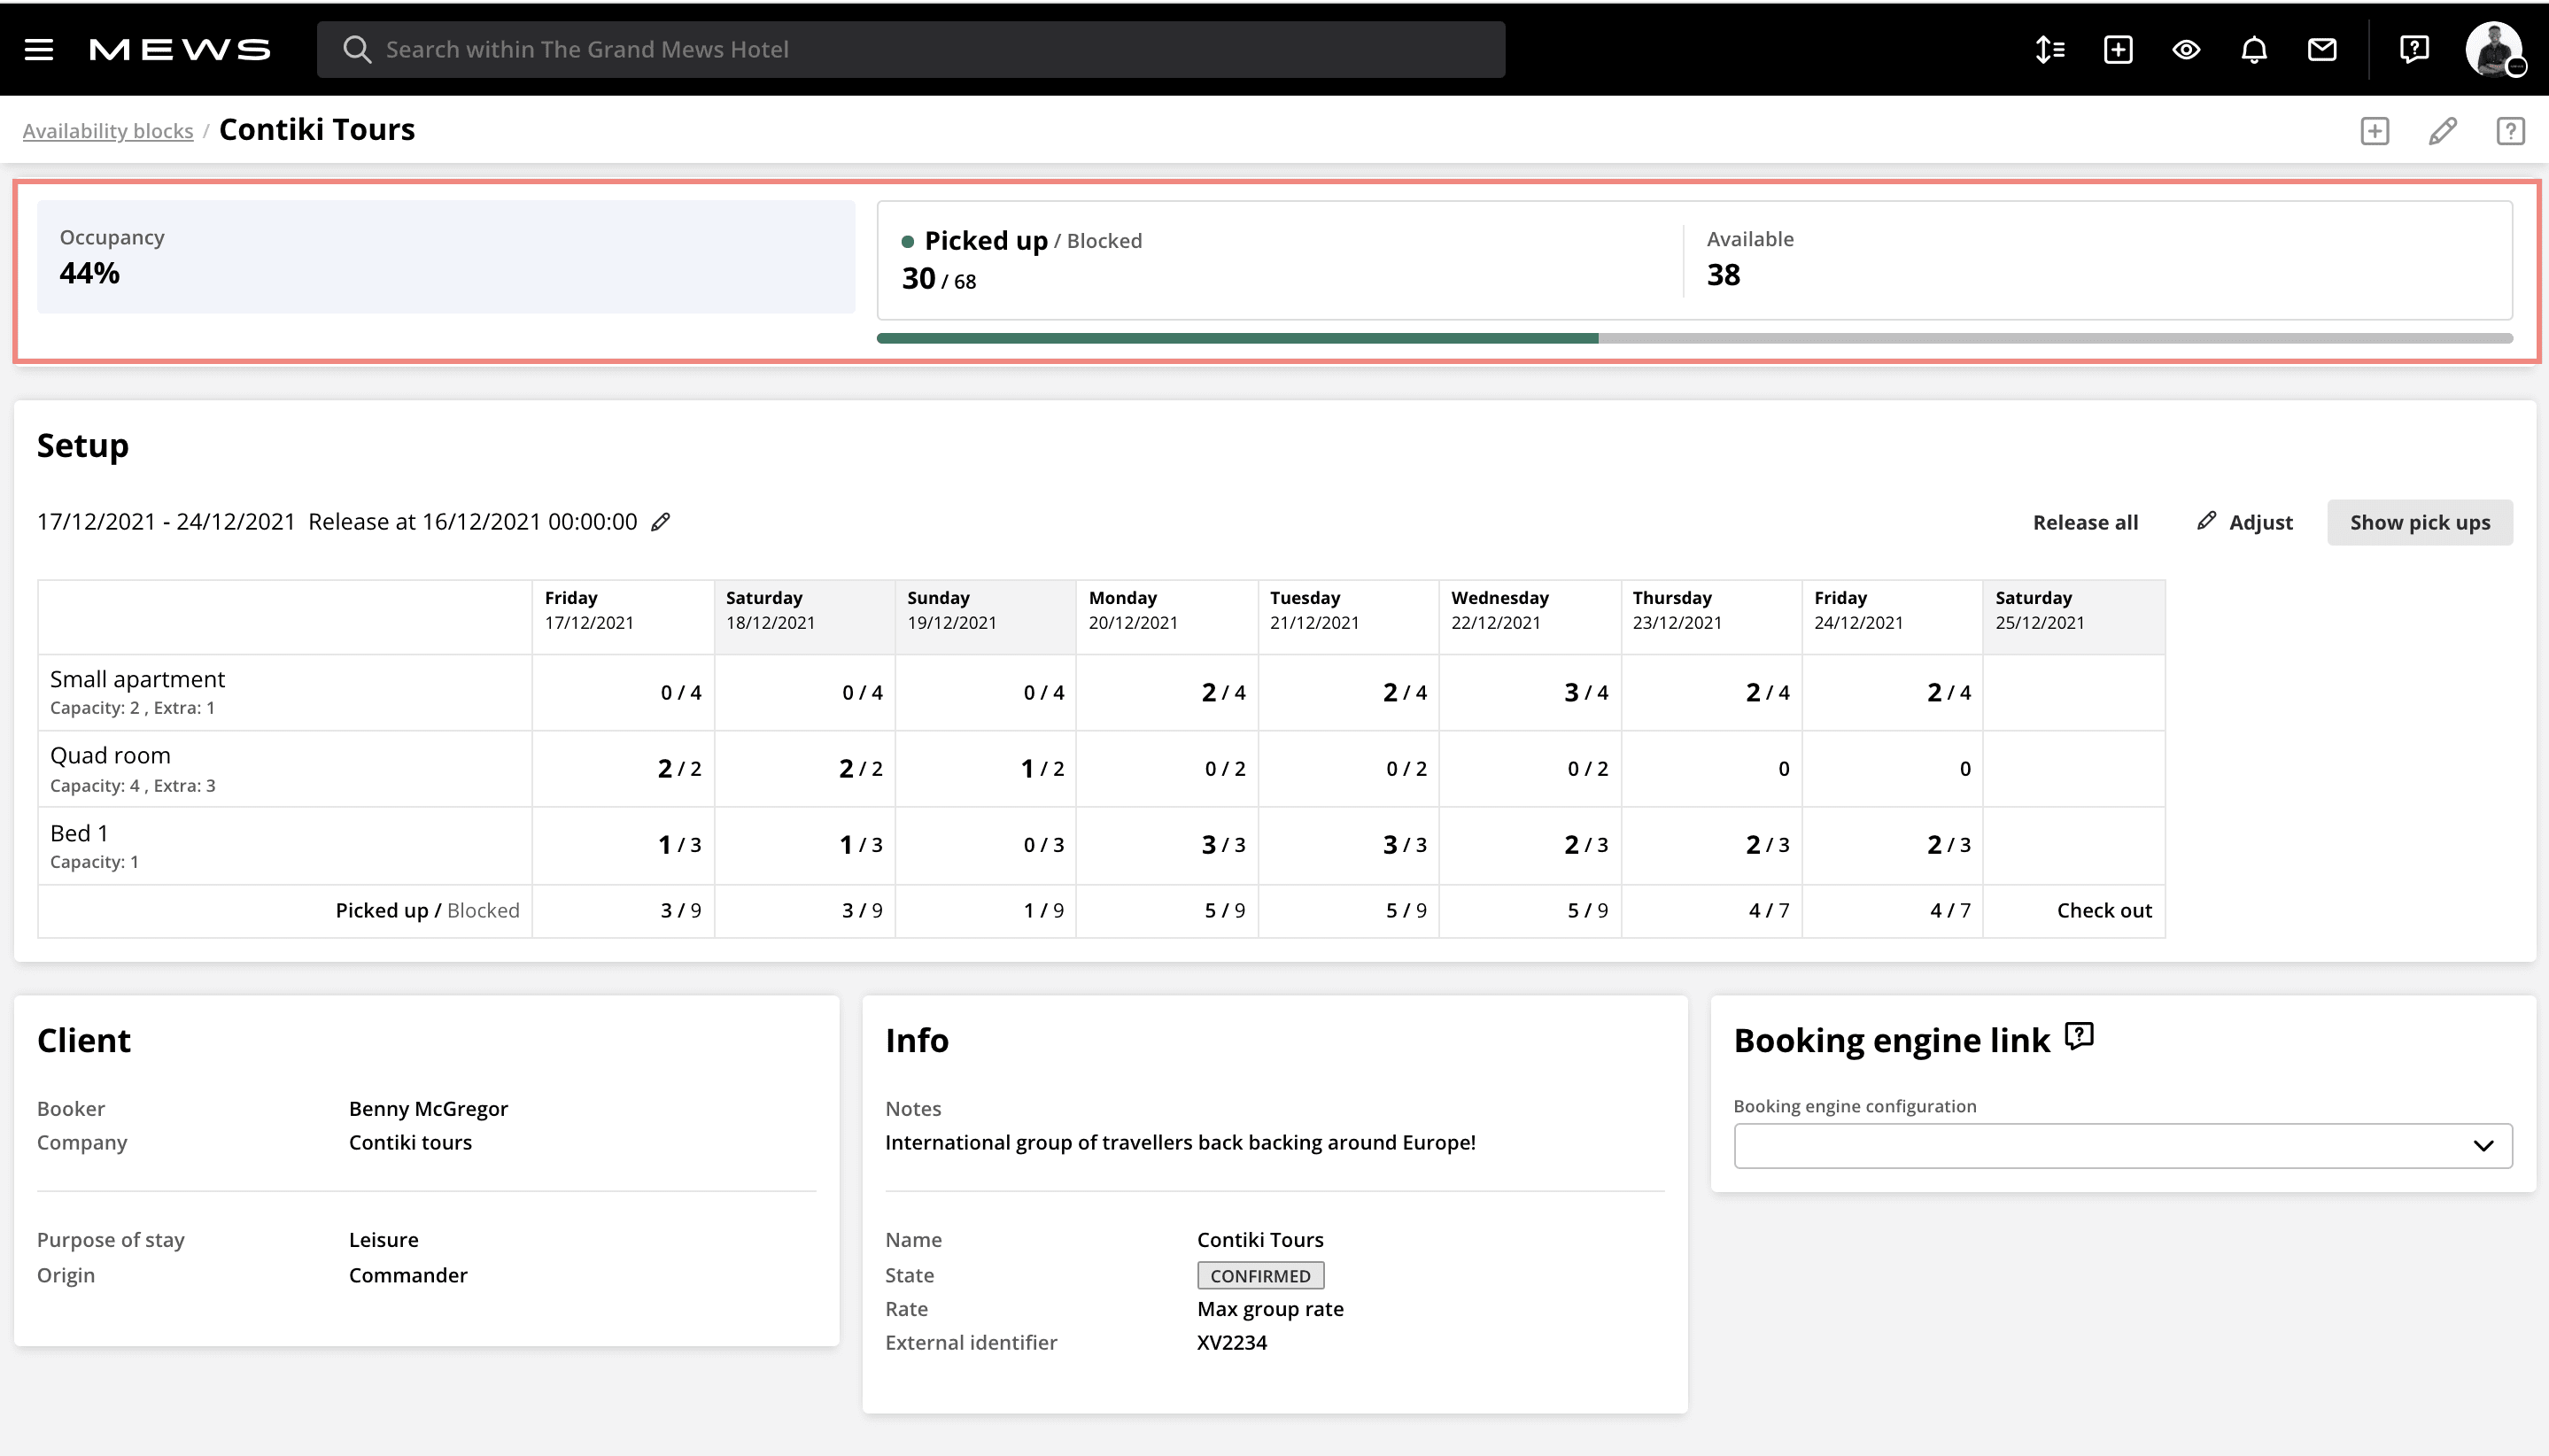Click the plus square icon in top bar
Viewport: 2549px width, 1456px height.
[2118, 49]
